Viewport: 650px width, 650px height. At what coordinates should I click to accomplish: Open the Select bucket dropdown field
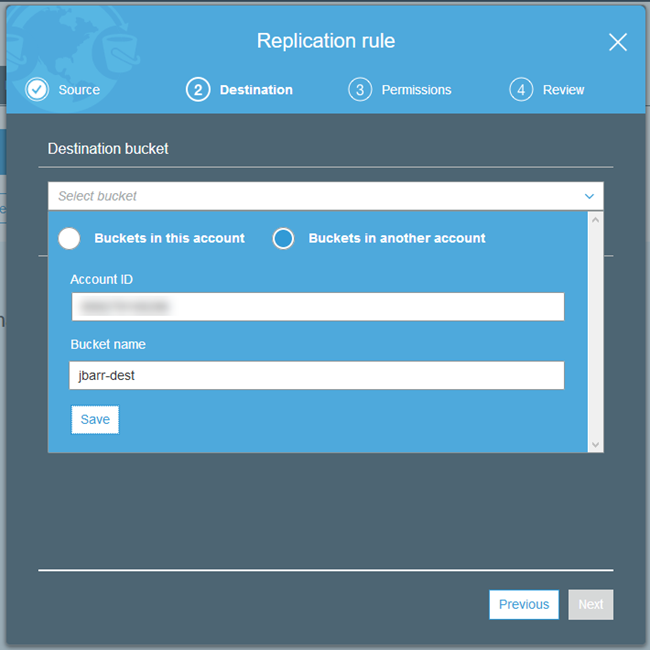click(310, 196)
